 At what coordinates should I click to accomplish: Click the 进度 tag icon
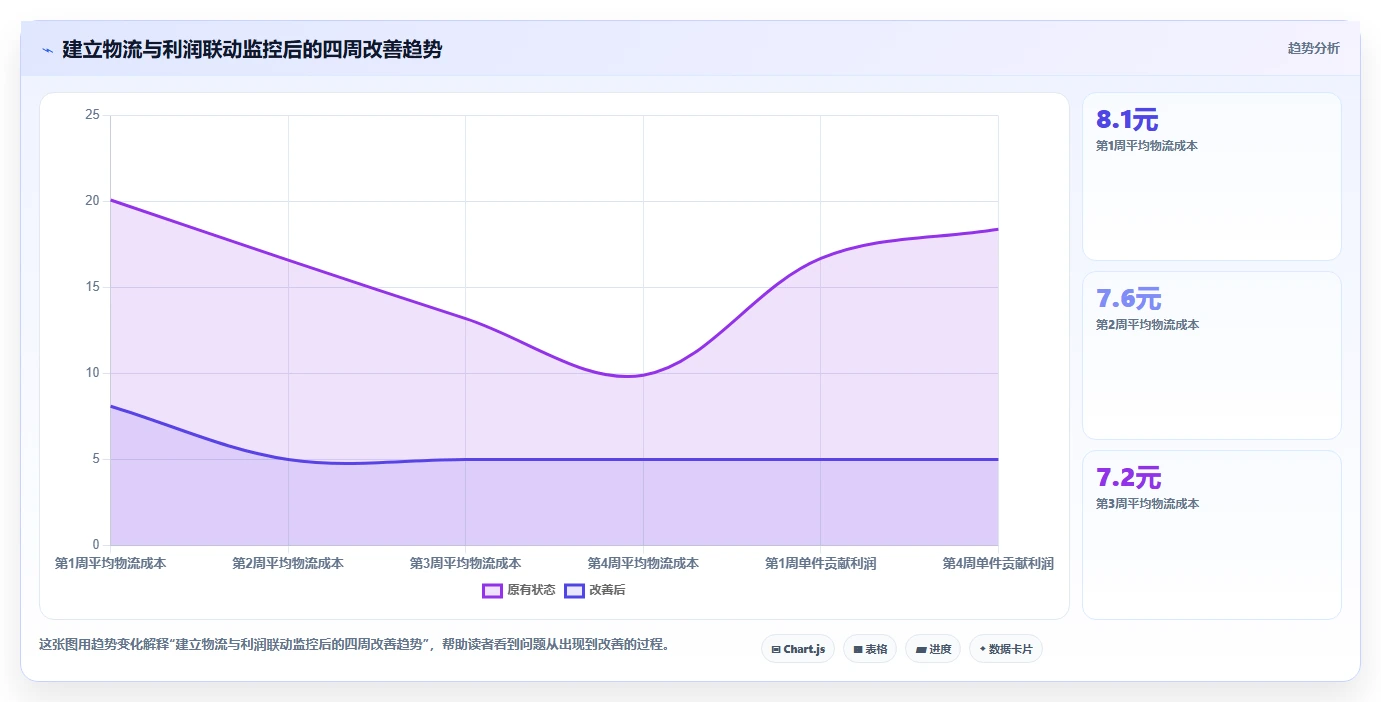tap(921, 650)
